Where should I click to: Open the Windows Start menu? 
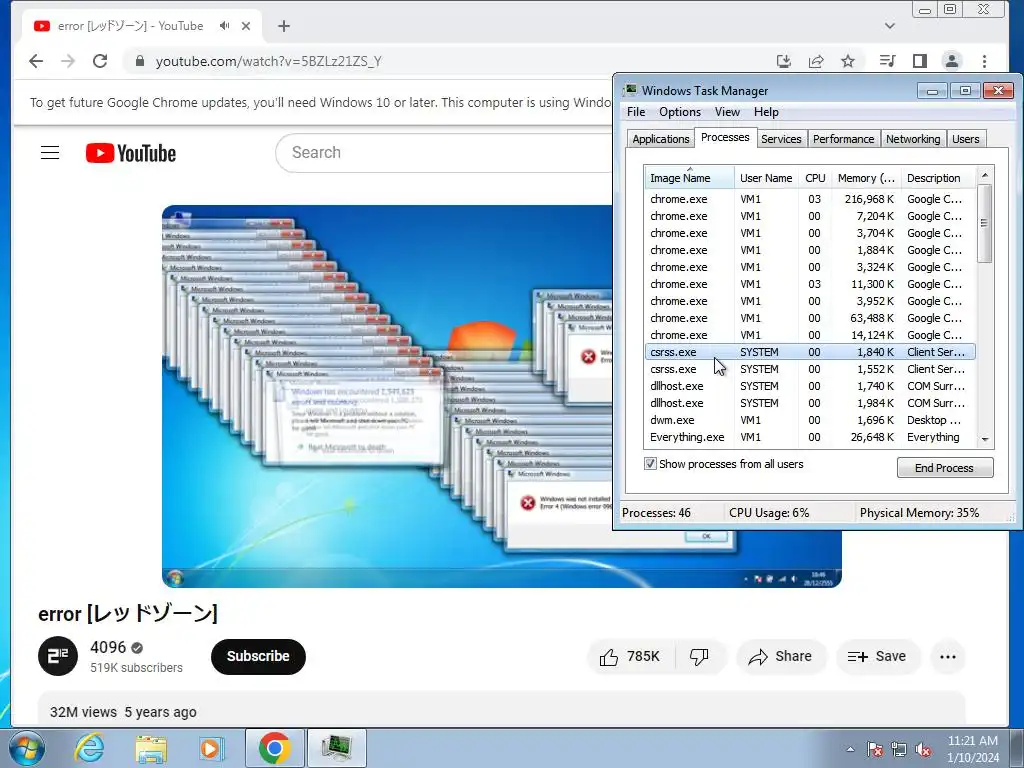tap(27, 748)
